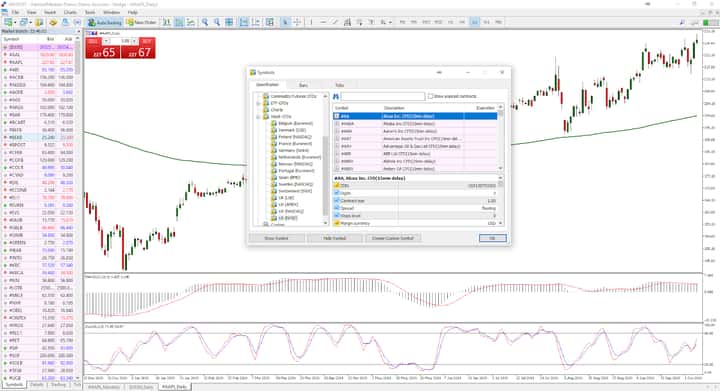Image resolution: width=720 pixels, height=391 pixels.
Task: Click the zoom in magnifier icon
Action: tap(205, 22)
